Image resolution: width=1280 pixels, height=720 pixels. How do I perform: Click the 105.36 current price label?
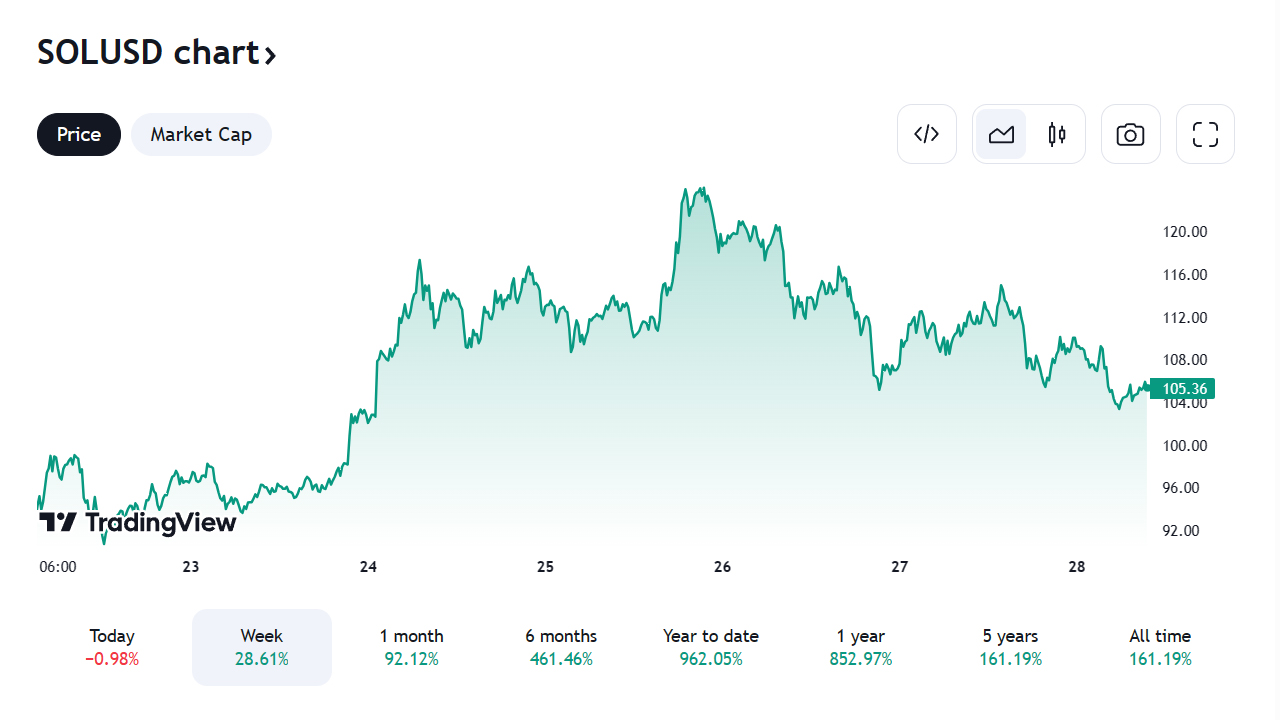(x=1182, y=389)
